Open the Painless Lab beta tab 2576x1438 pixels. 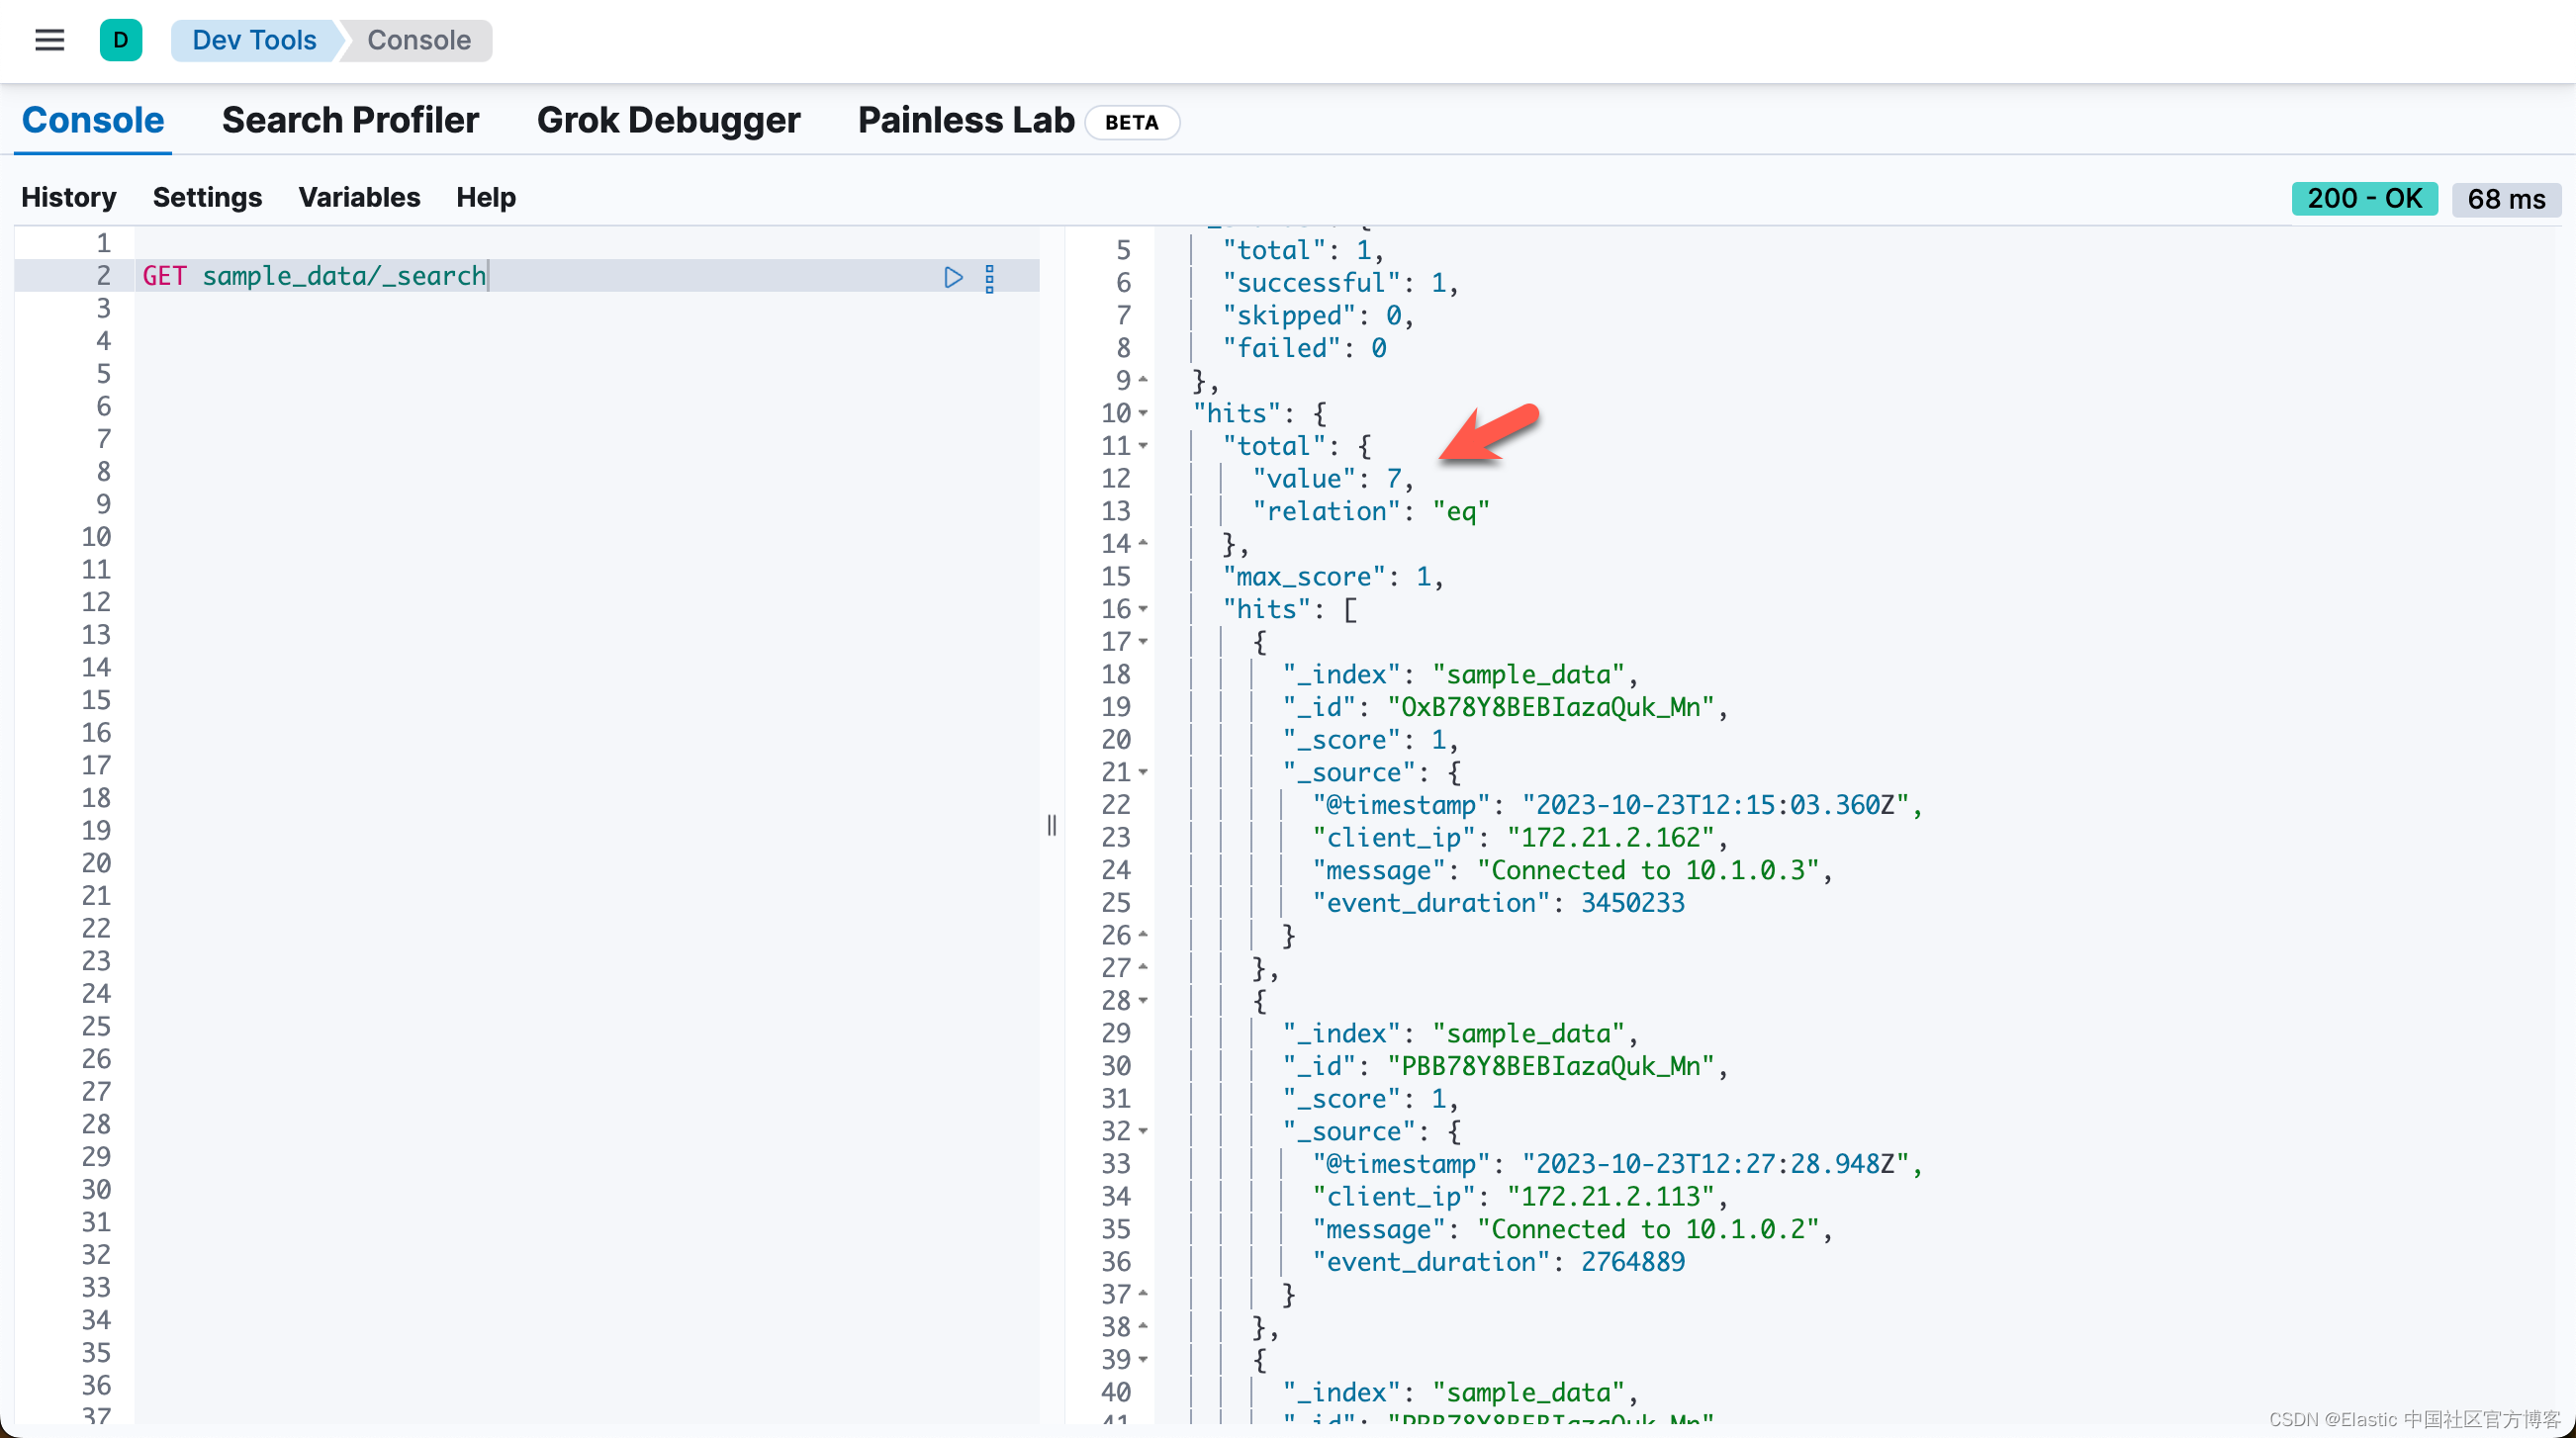964,120
